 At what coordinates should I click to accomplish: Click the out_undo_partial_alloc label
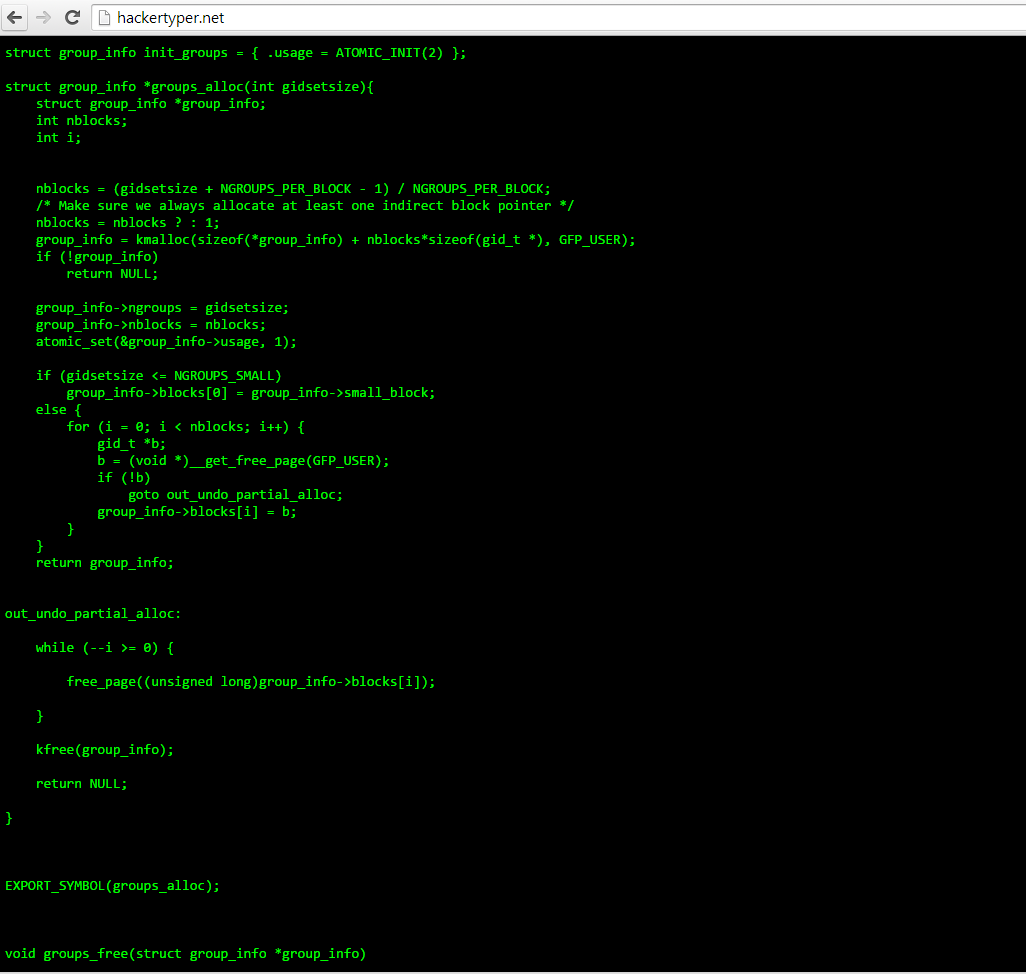point(92,613)
